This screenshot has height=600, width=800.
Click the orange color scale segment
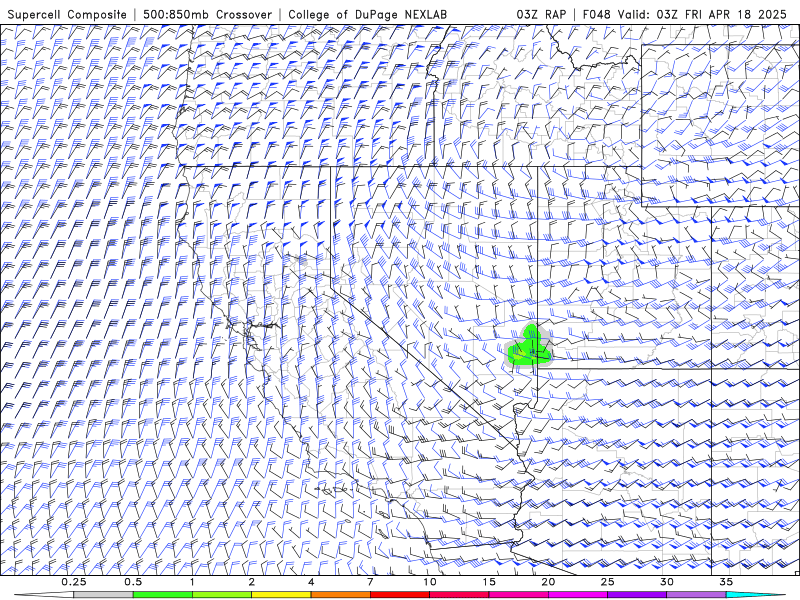point(340,595)
